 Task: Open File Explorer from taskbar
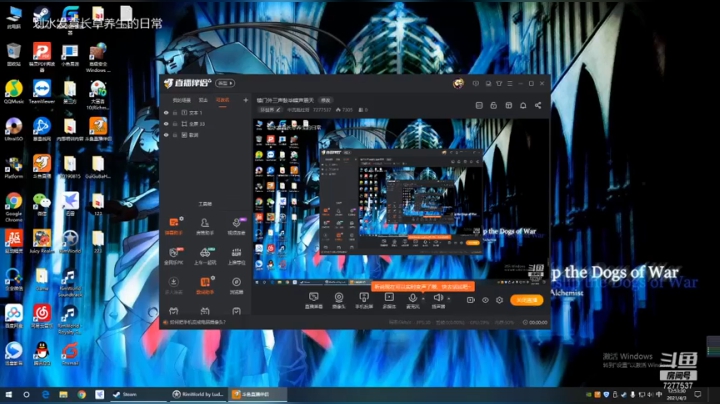(x=63, y=394)
